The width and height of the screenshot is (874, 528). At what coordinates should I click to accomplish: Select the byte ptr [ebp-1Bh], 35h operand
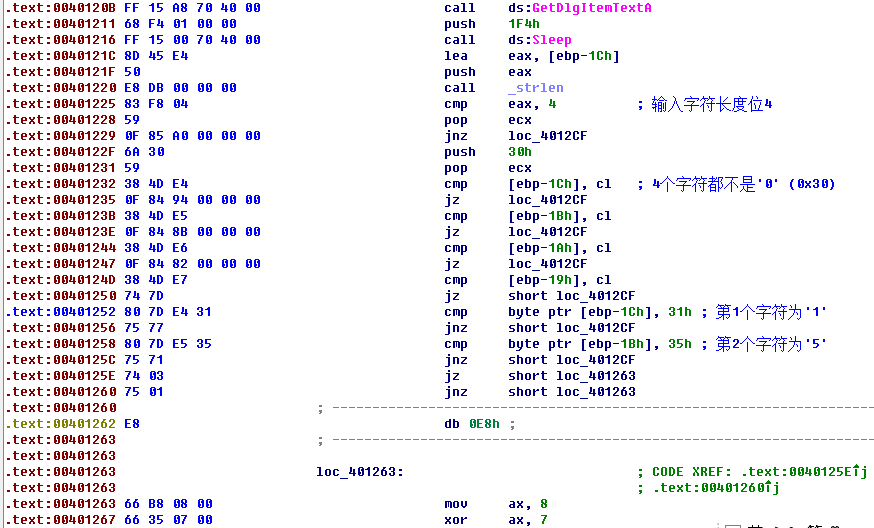tap(600, 344)
